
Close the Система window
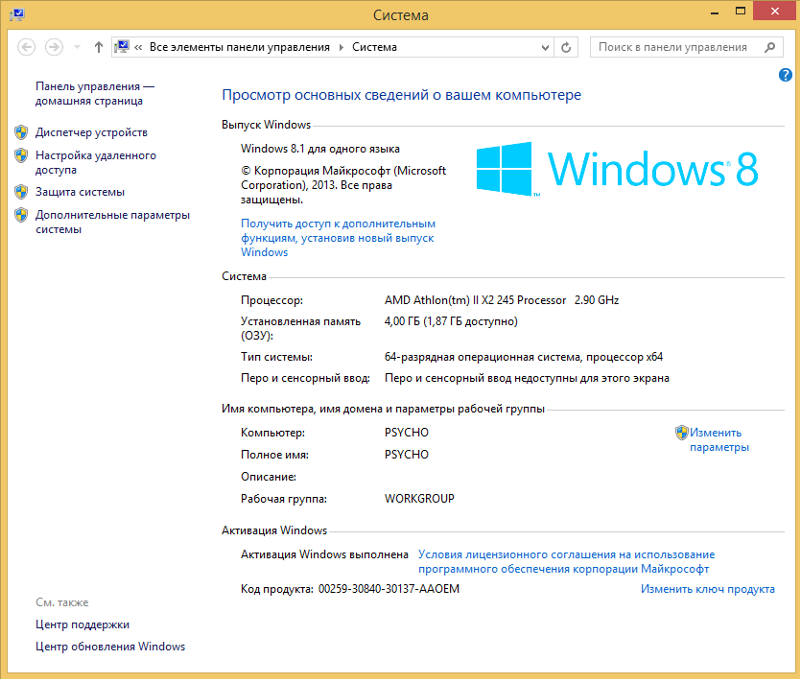(774, 11)
